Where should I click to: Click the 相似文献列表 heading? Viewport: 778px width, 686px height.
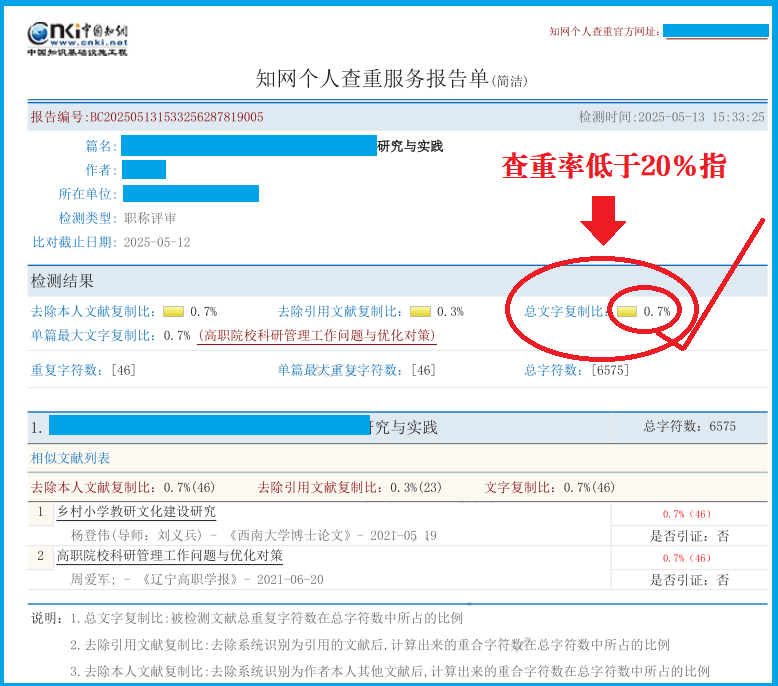pos(70,458)
